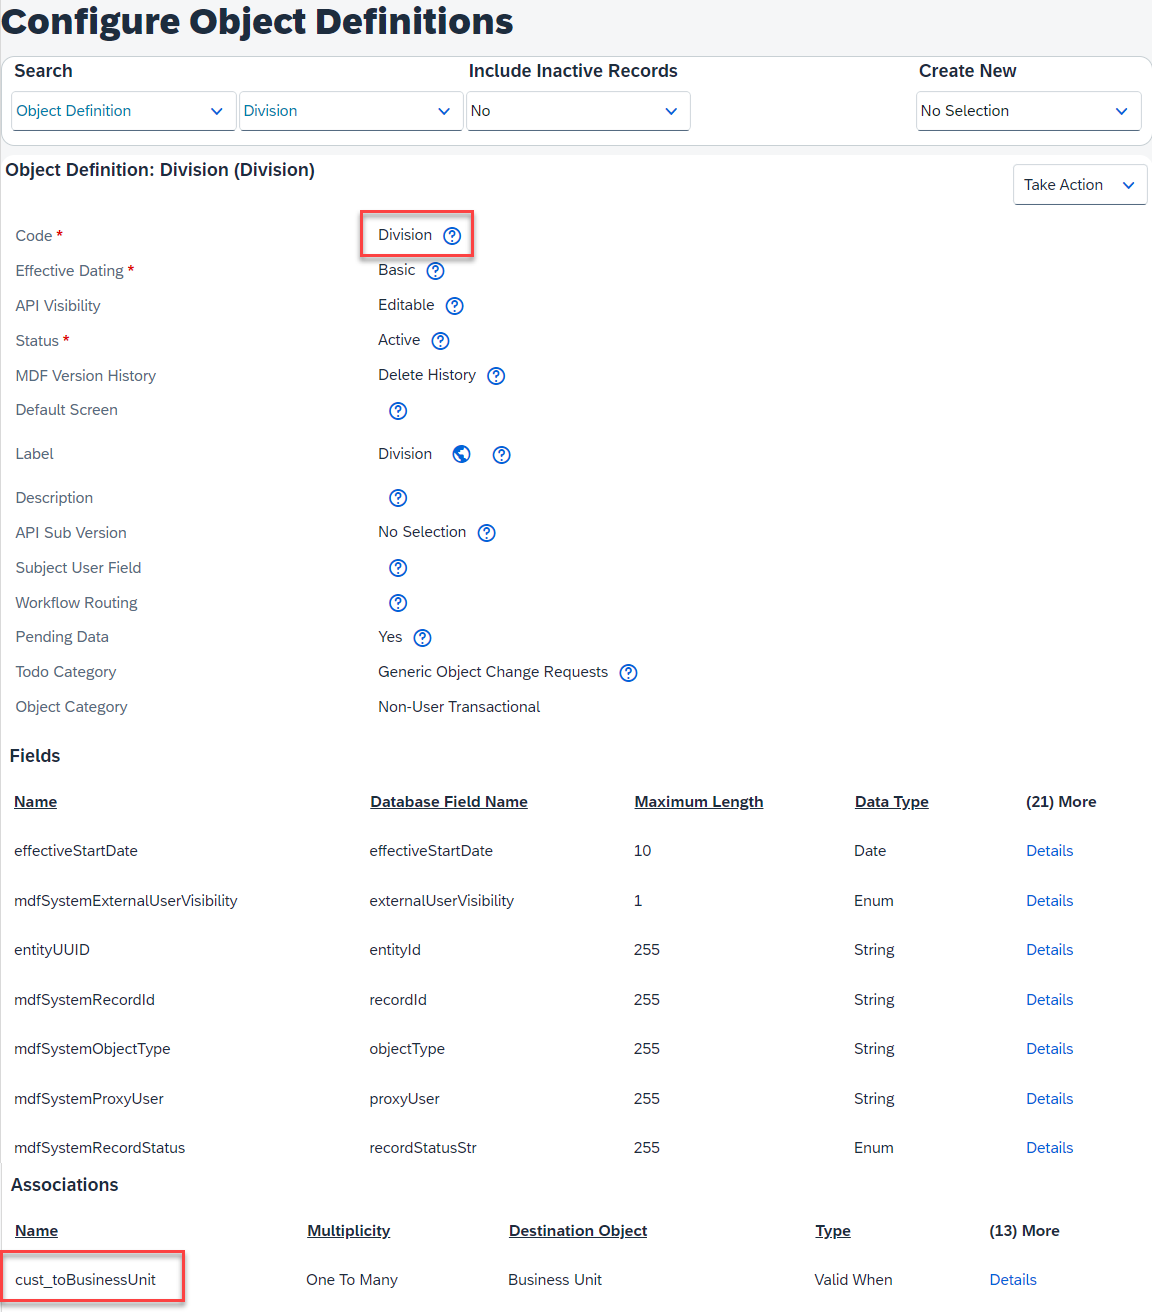
Task: Click the Multiplicity column header
Action: [349, 1231]
